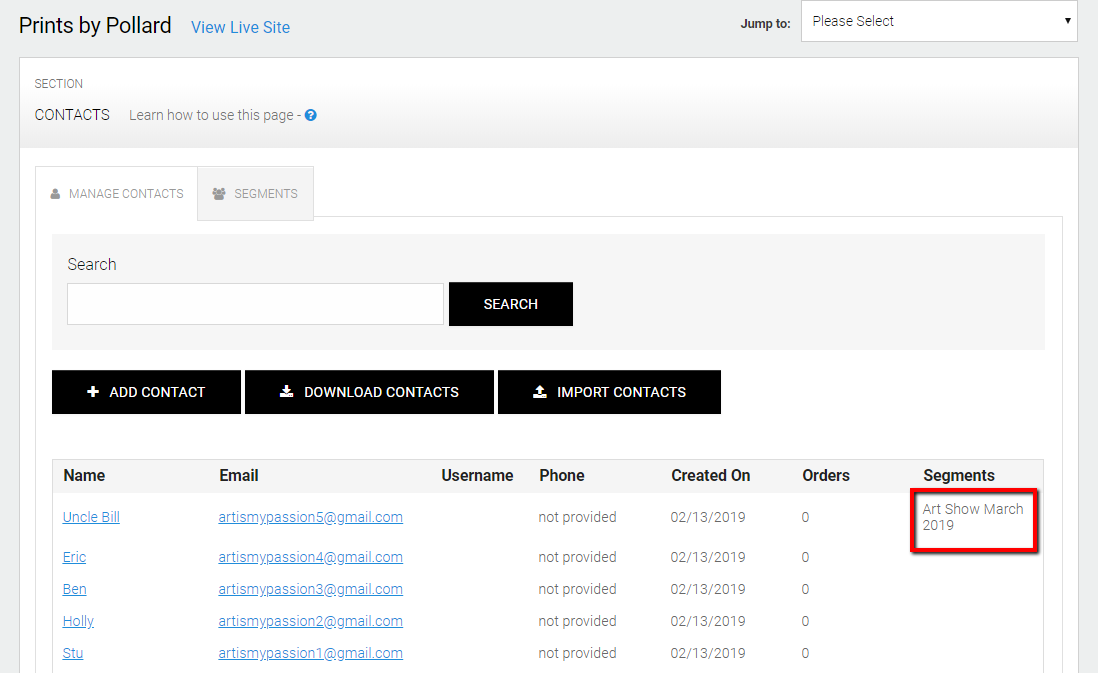The height and width of the screenshot is (673, 1098).
Task: Click the Art Show March 2019 segment
Action: 972,517
